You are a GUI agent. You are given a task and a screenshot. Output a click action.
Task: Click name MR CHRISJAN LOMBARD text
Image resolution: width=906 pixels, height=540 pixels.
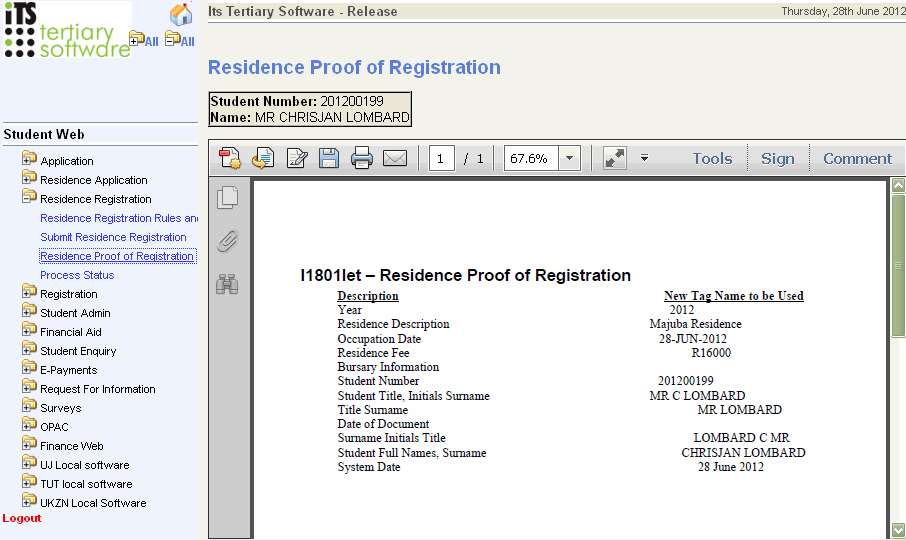point(332,117)
